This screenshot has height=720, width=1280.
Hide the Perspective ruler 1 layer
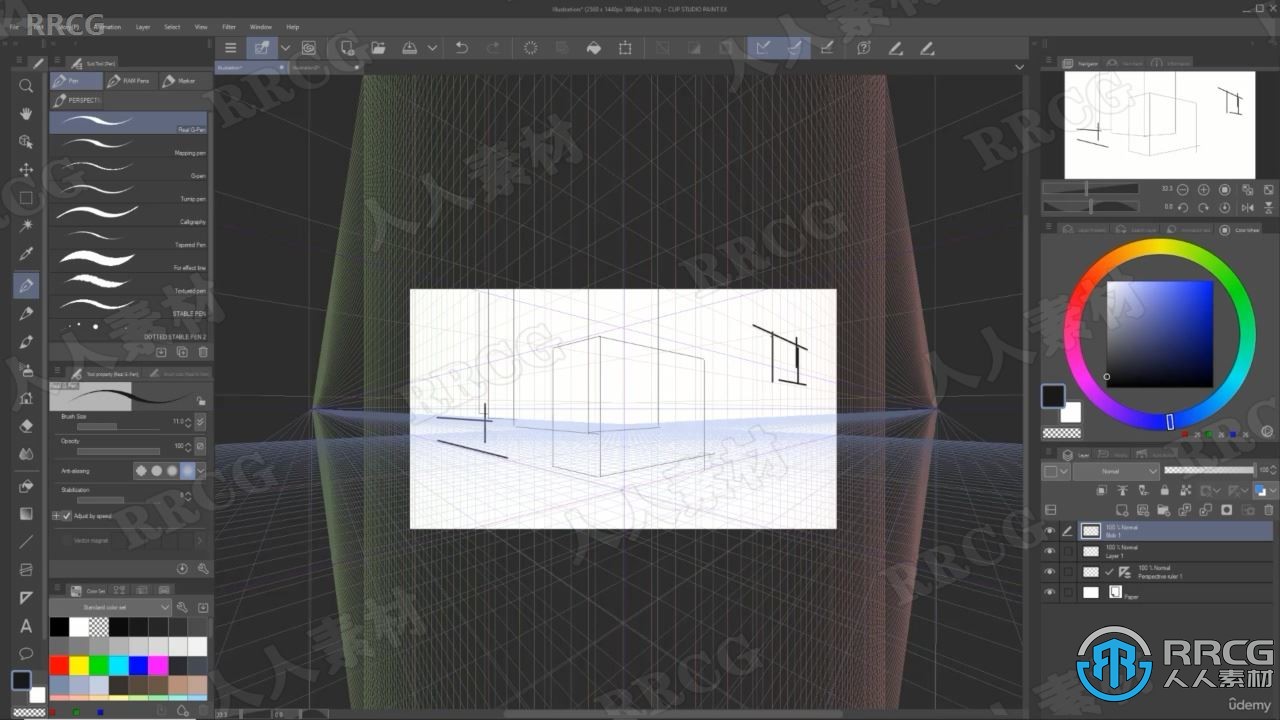click(1049, 572)
